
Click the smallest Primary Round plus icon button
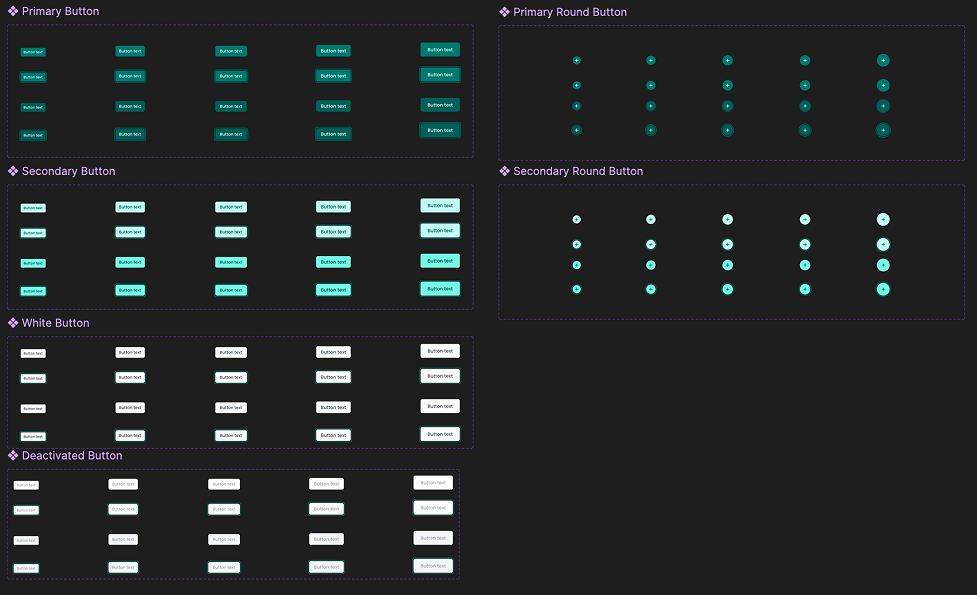pyautogui.click(x=577, y=60)
